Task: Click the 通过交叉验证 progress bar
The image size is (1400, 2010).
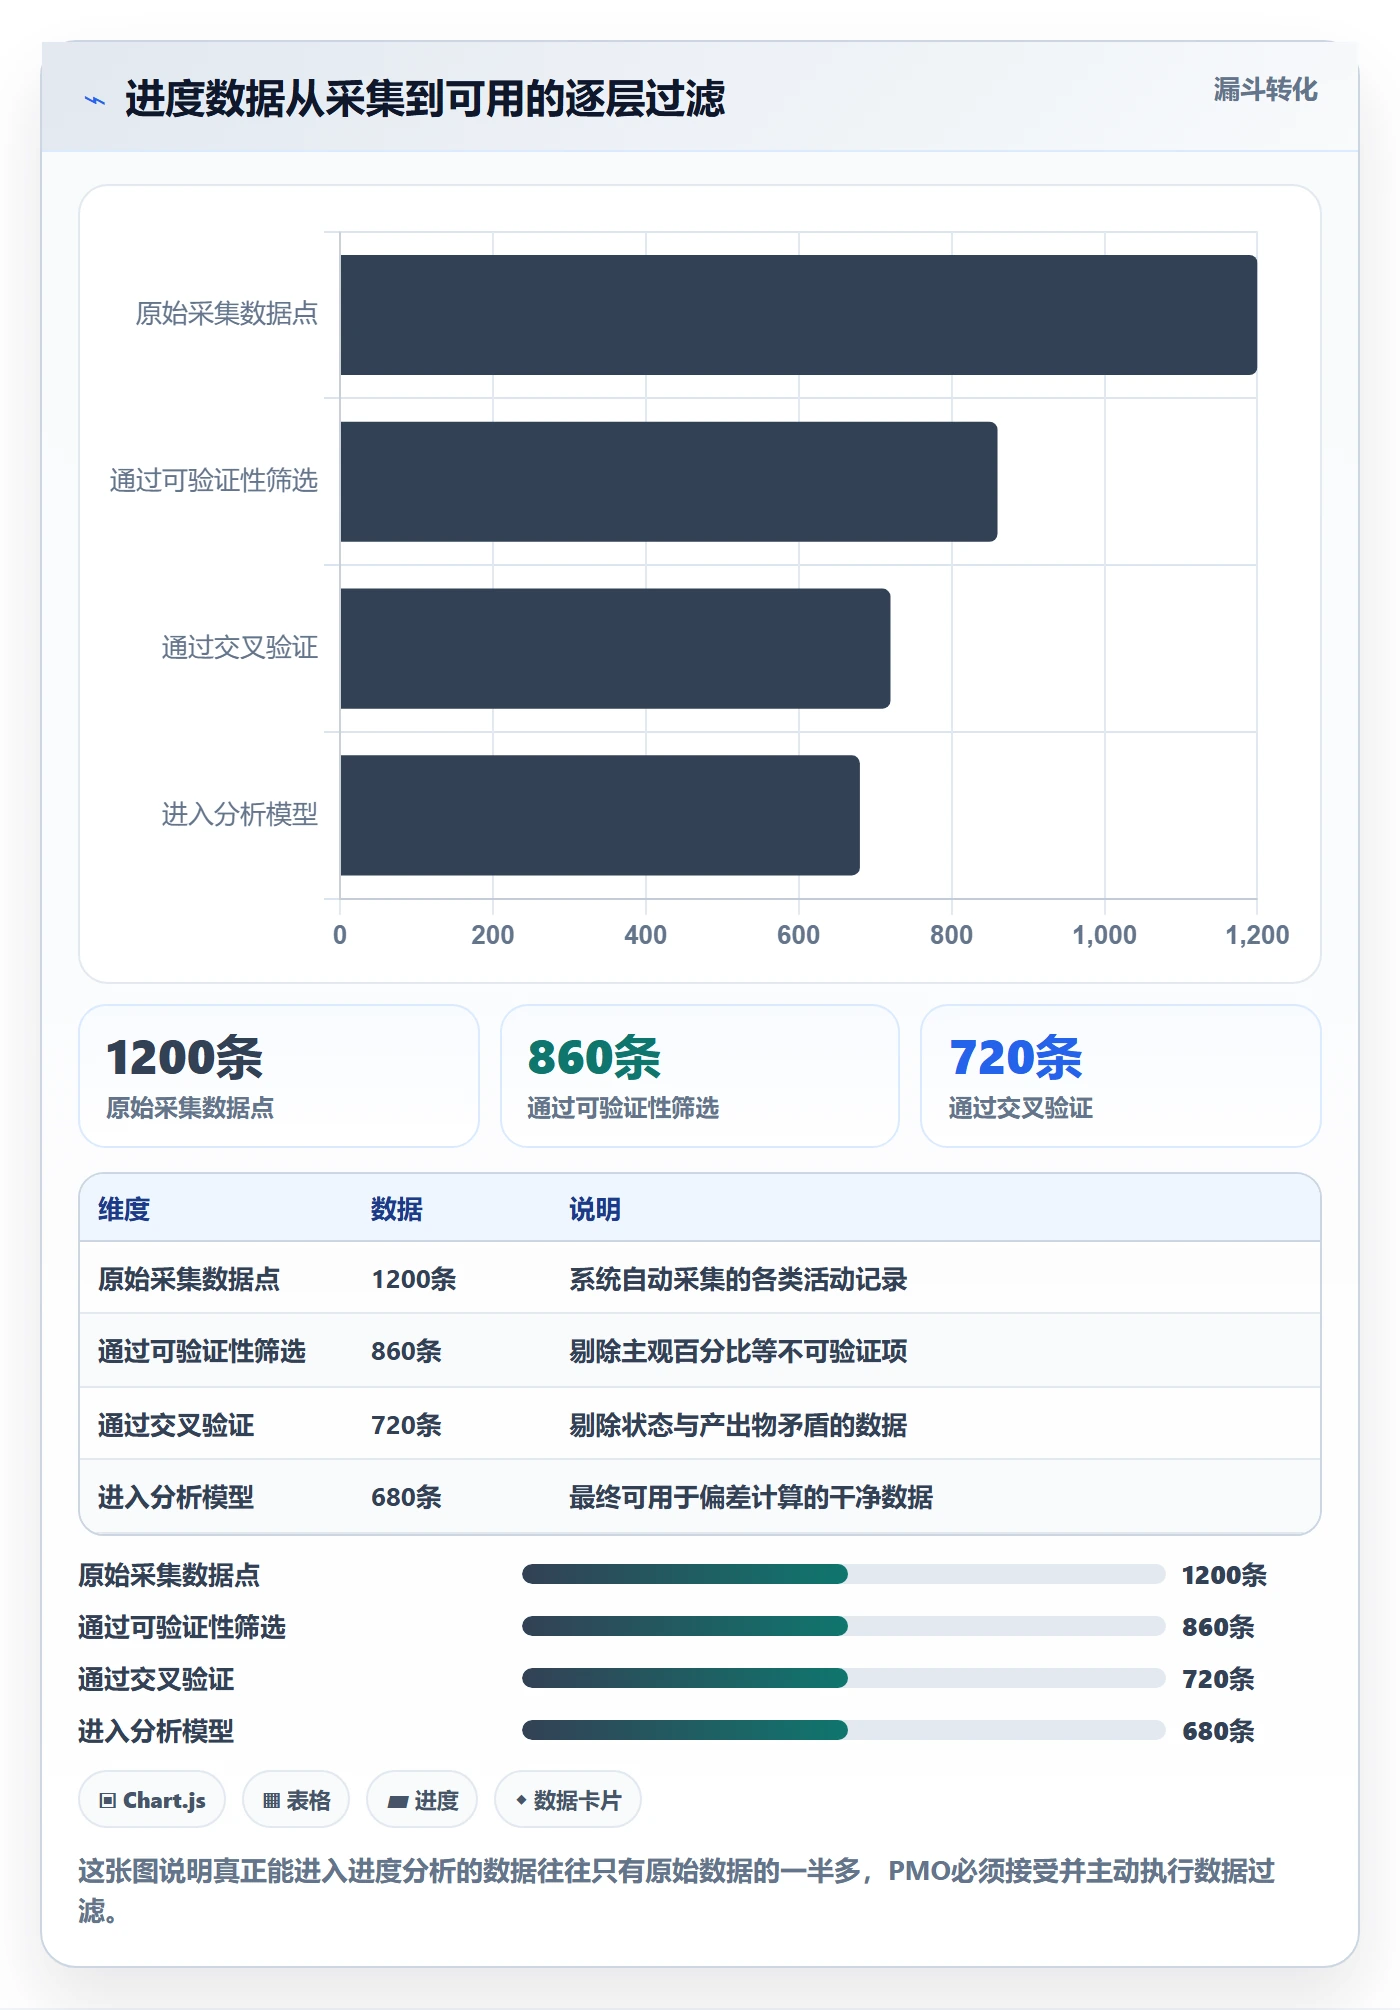Action: (x=843, y=1678)
